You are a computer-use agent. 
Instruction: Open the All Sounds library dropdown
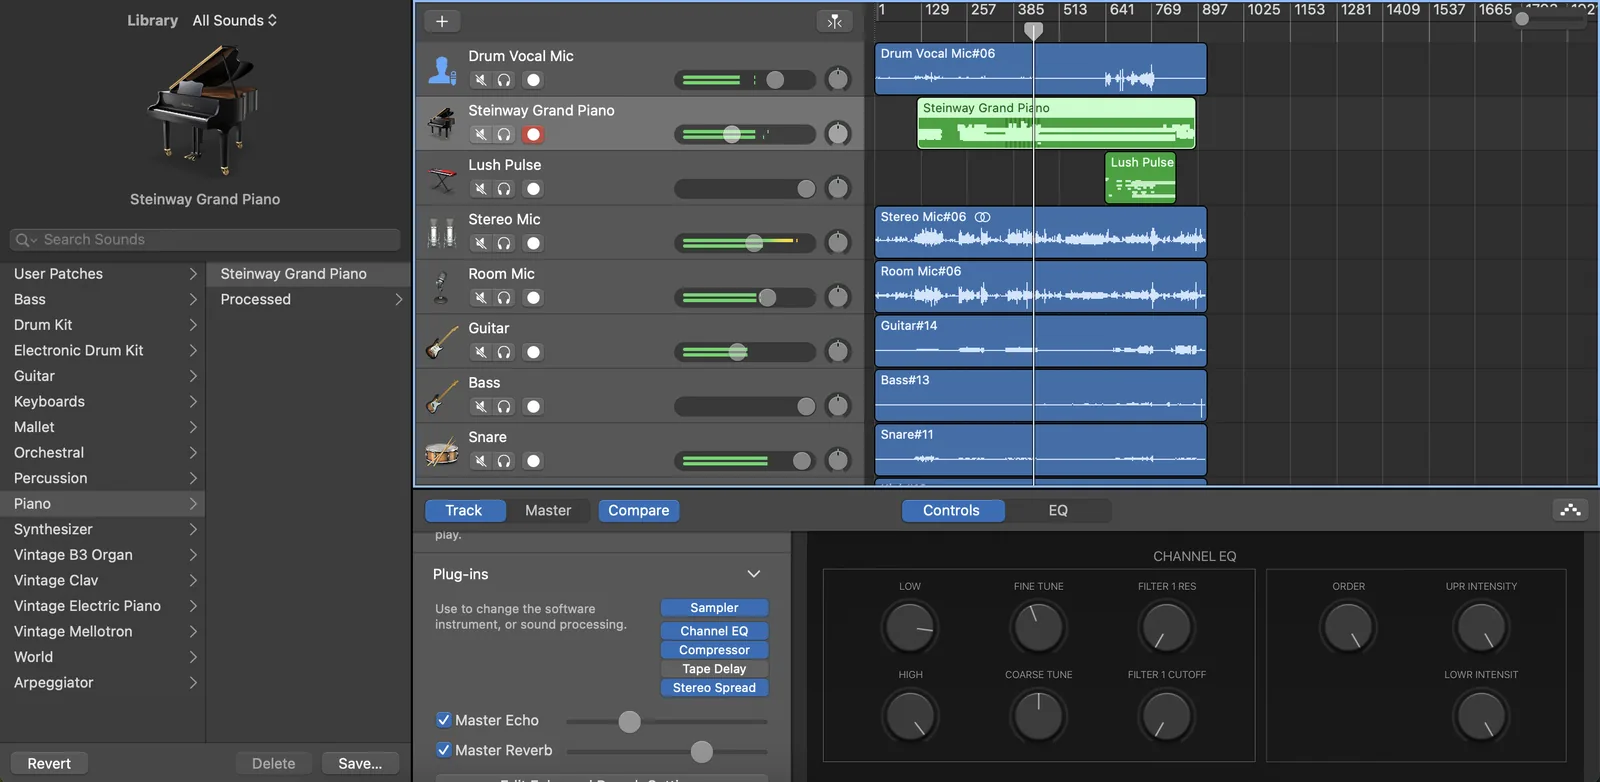pyautogui.click(x=235, y=20)
